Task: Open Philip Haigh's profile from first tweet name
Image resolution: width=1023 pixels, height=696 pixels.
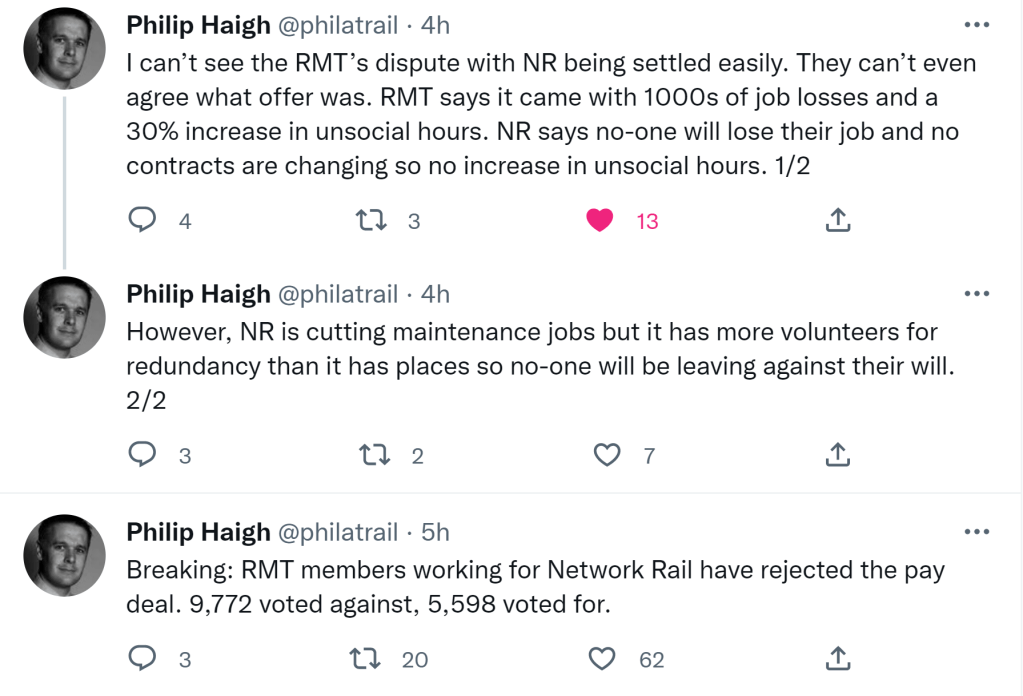Action: 198,25
